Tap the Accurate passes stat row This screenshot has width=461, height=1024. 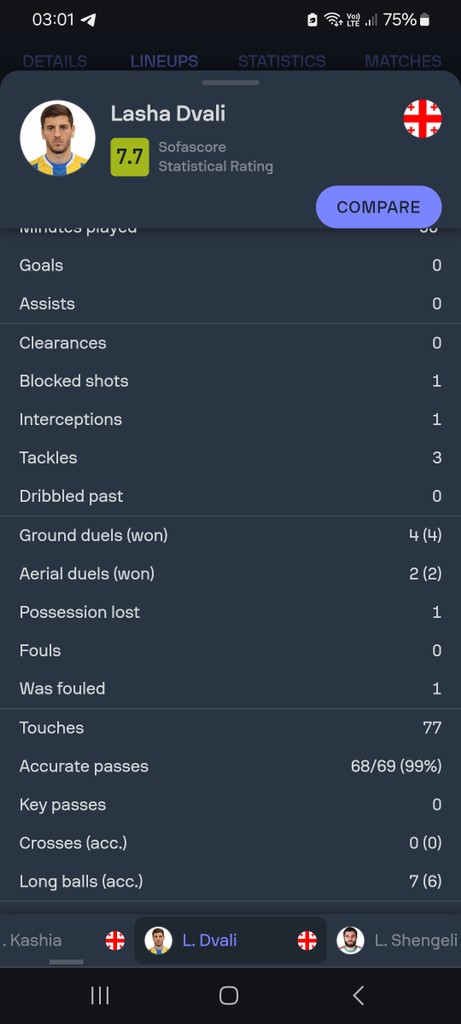coord(230,766)
